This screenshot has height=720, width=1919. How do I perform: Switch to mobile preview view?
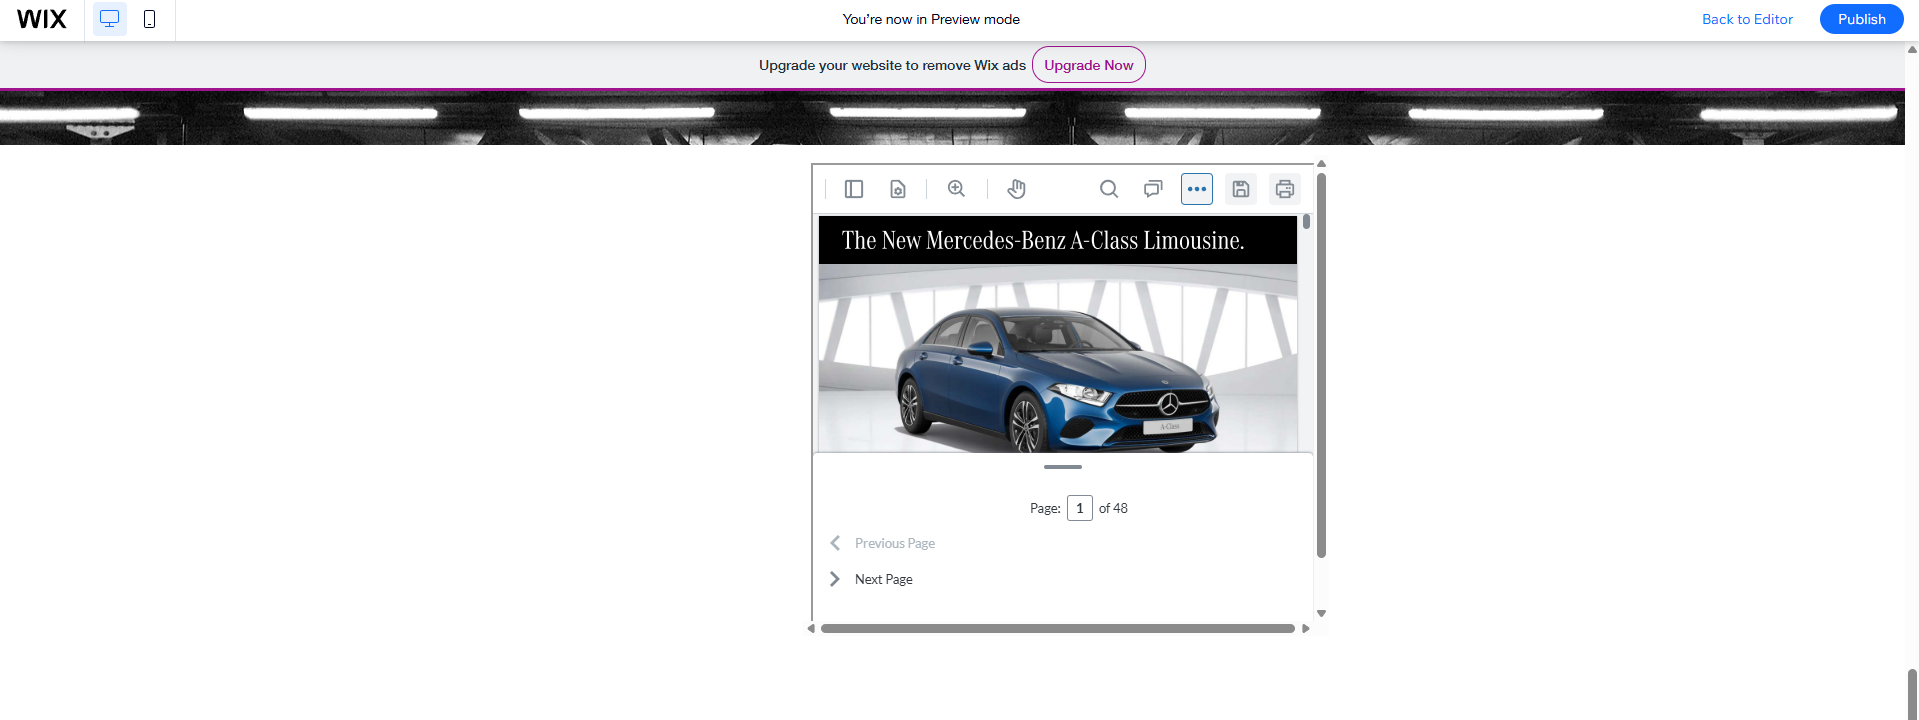click(x=150, y=19)
